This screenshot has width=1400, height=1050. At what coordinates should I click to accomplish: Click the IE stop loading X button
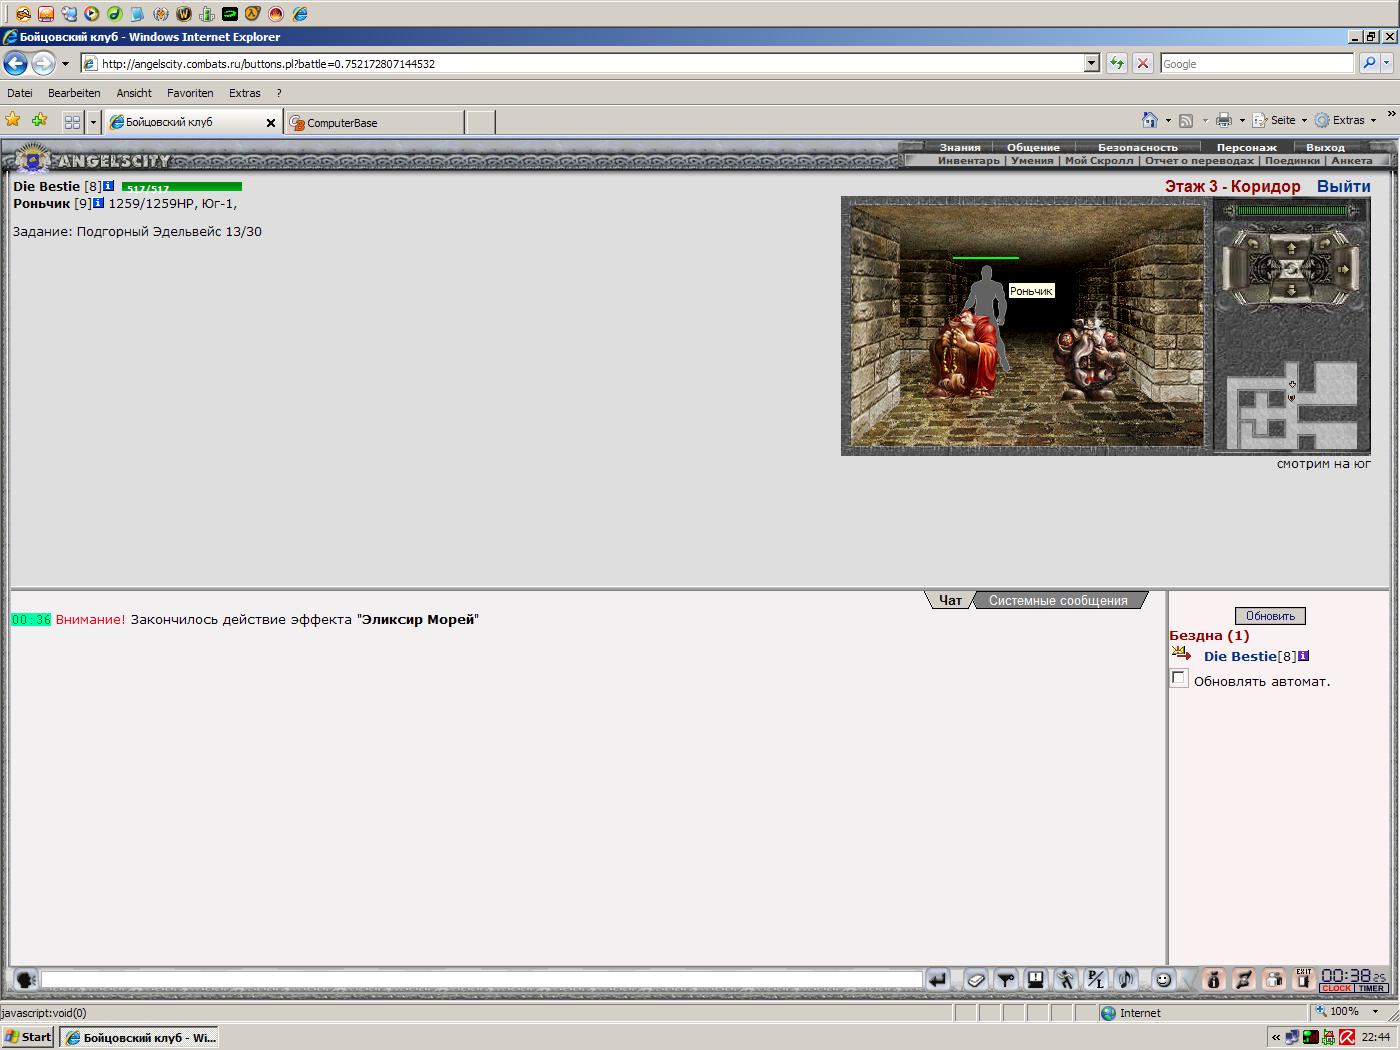point(1143,63)
